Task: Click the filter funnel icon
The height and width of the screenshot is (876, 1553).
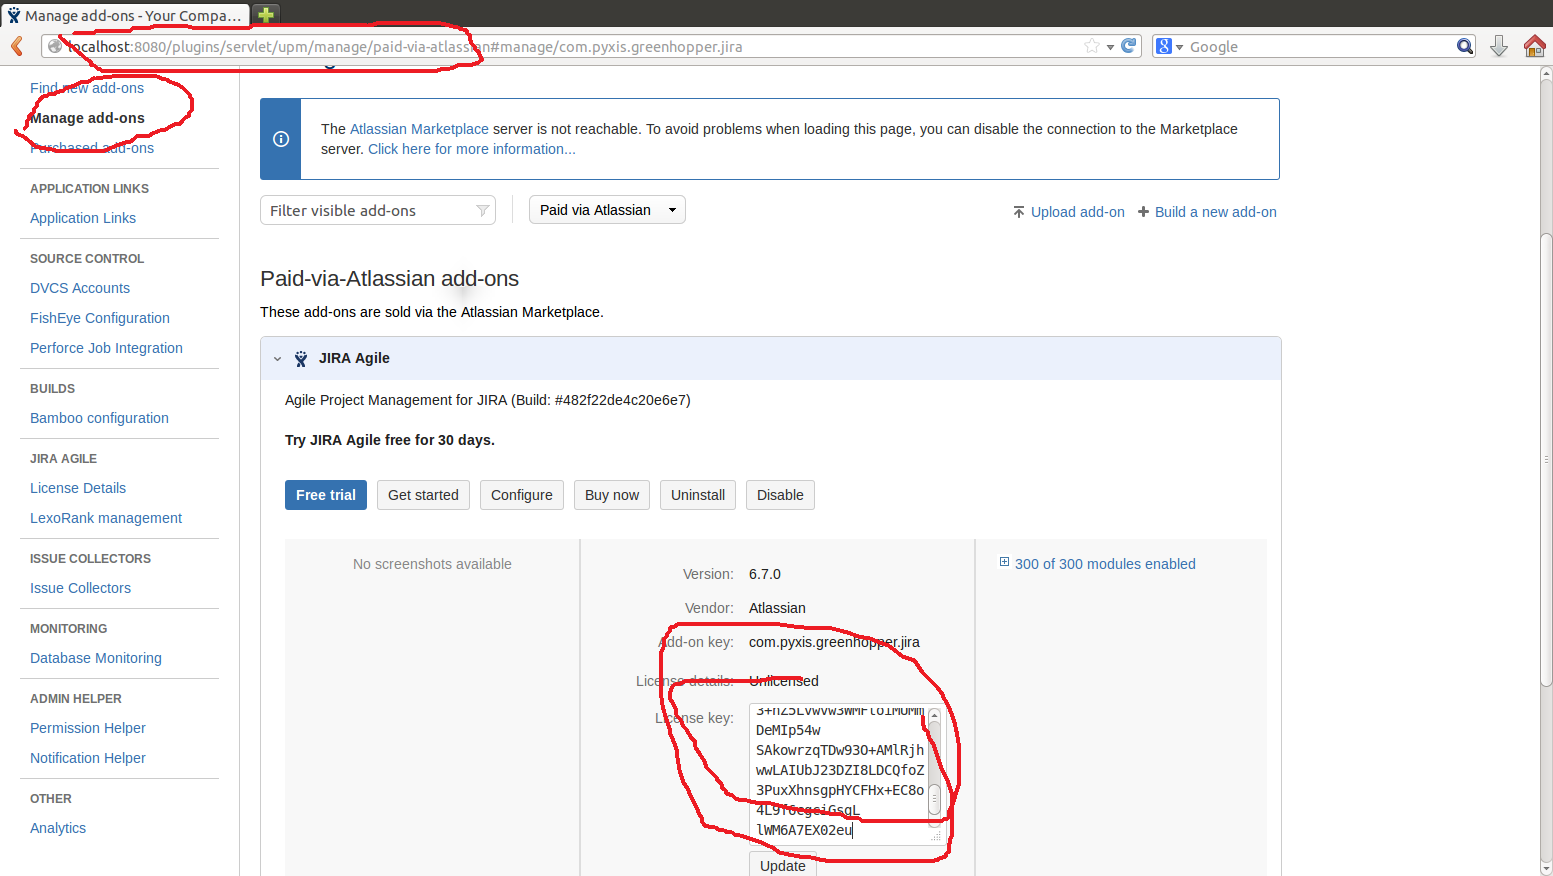Action: (483, 211)
